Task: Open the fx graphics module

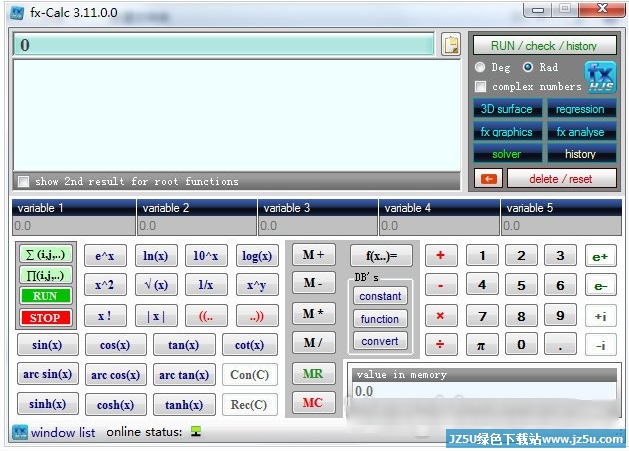Action: pyautogui.click(x=507, y=132)
